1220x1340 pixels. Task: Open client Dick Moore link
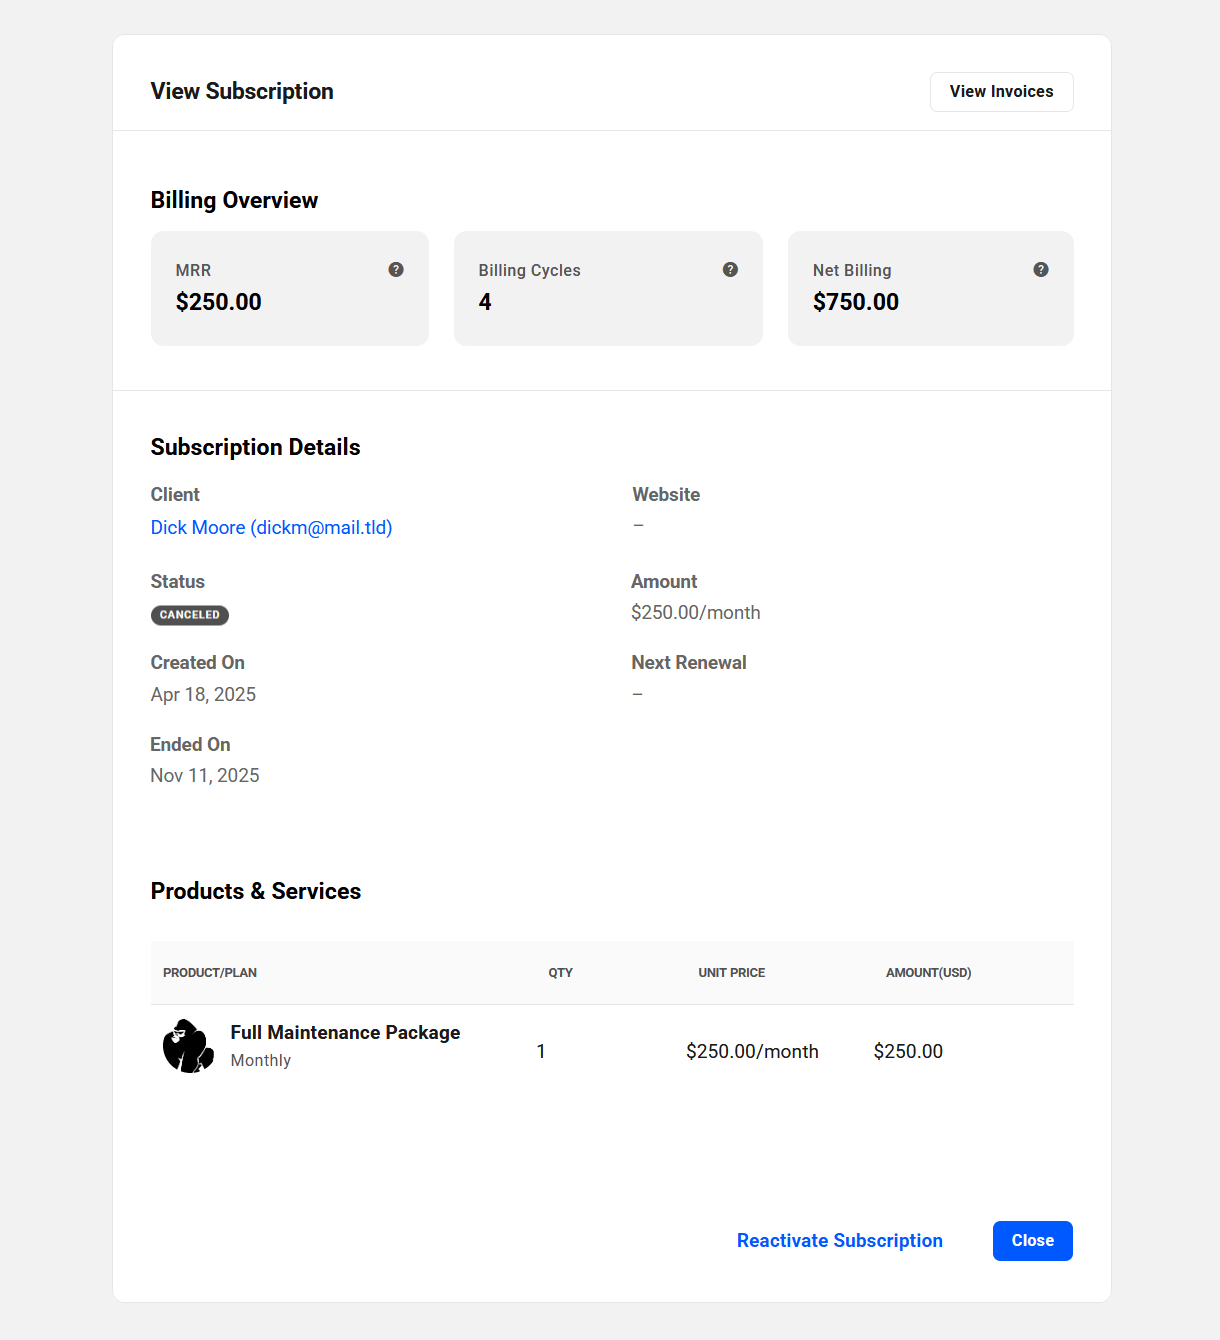pos(271,528)
